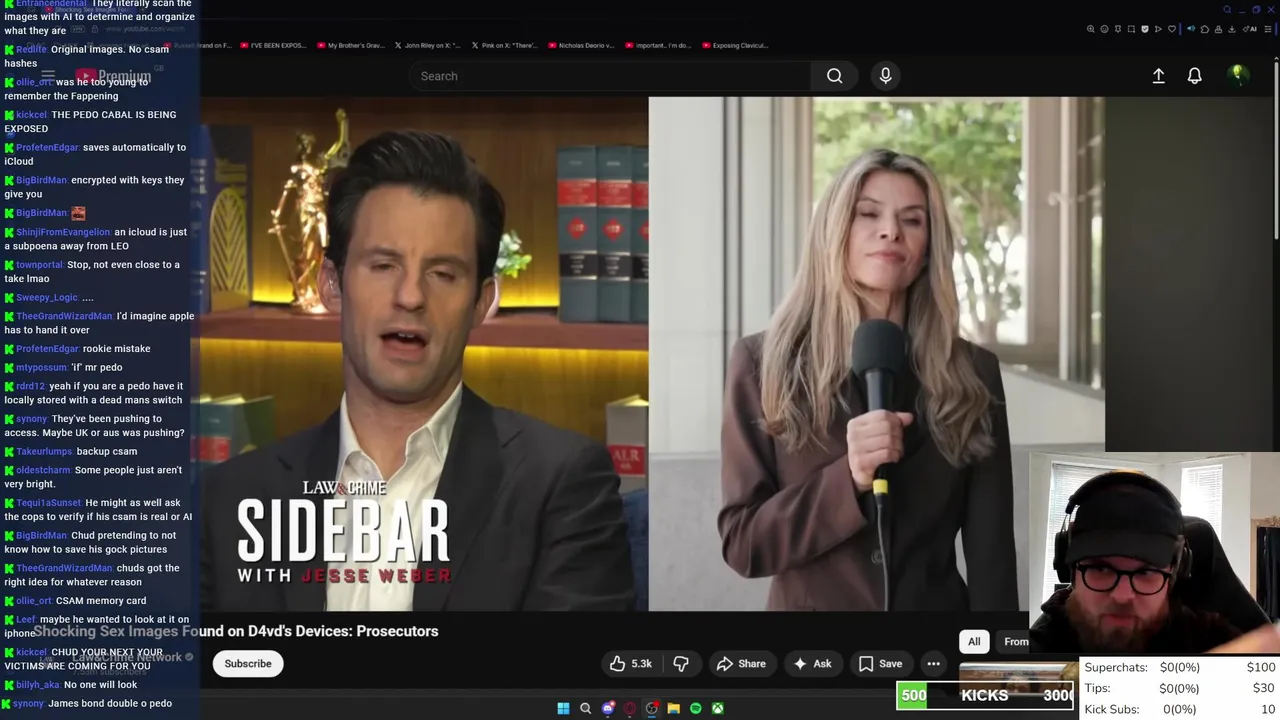The image size is (1280, 720).
Task: Click the streamer webcam overlay
Action: pyautogui.click(x=1155, y=555)
